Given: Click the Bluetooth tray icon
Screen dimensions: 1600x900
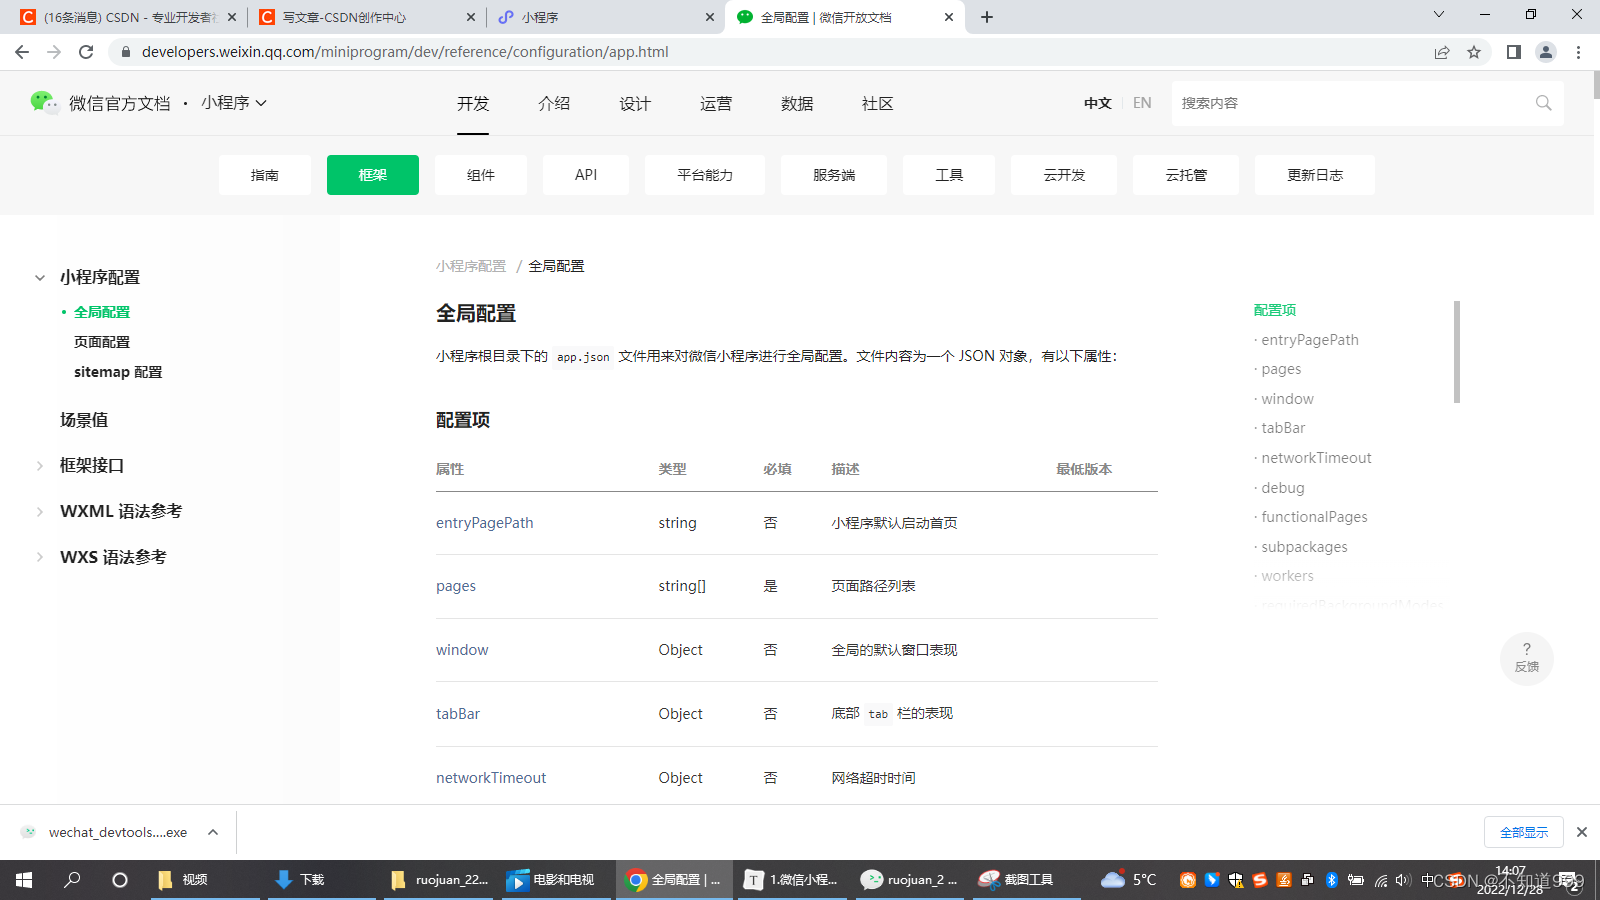Looking at the screenshot, I should coord(1332,880).
